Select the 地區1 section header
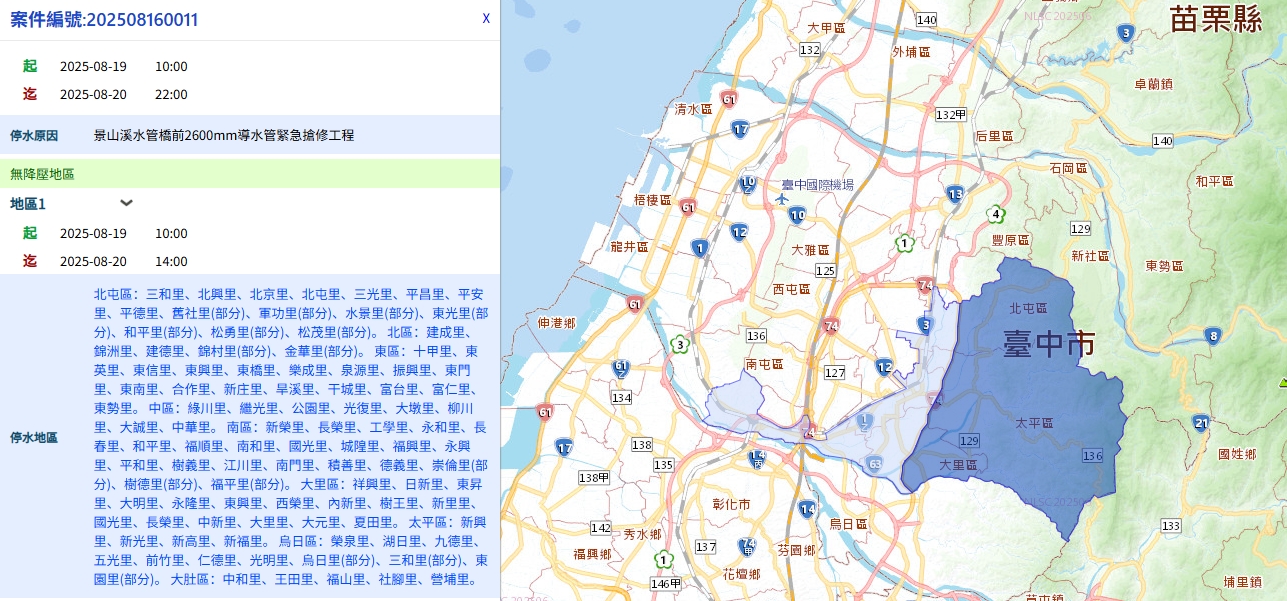The height and width of the screenshot is (601, 1287). tap(29, 203)
